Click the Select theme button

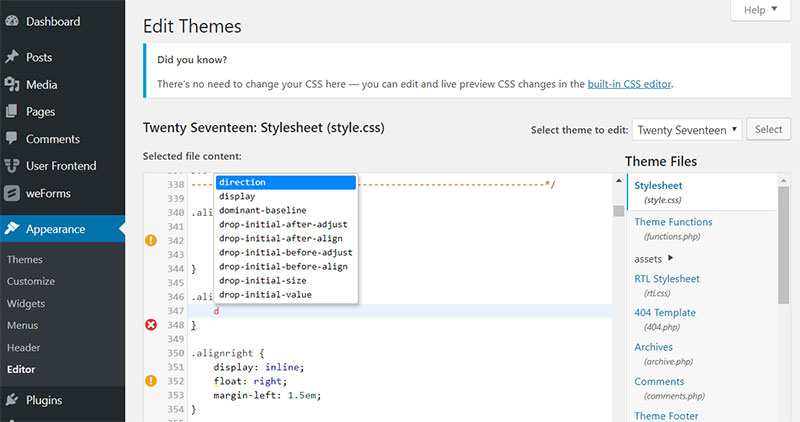pyautogui.click(x=768, y=129)
